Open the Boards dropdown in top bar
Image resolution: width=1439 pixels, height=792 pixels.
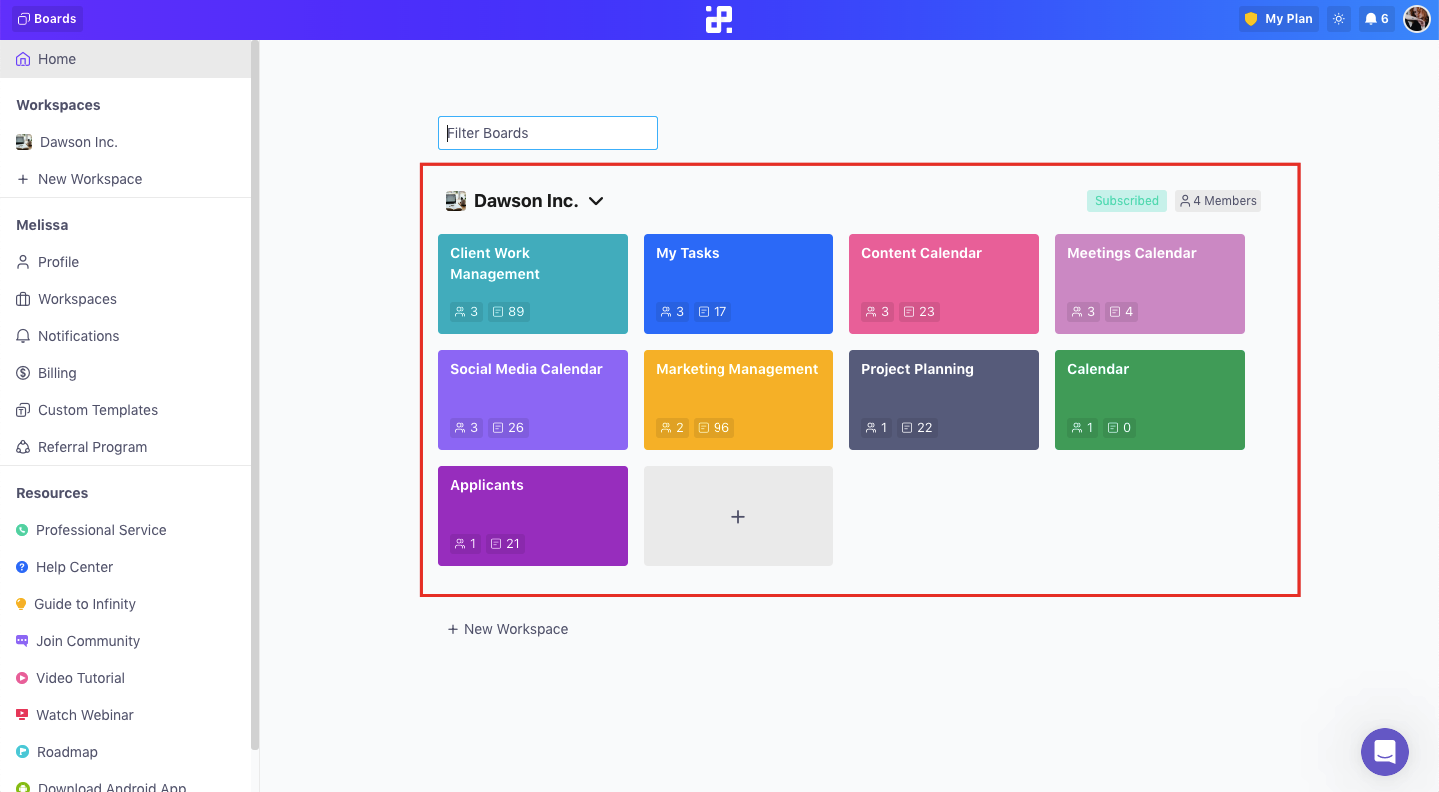pos(47,19)
